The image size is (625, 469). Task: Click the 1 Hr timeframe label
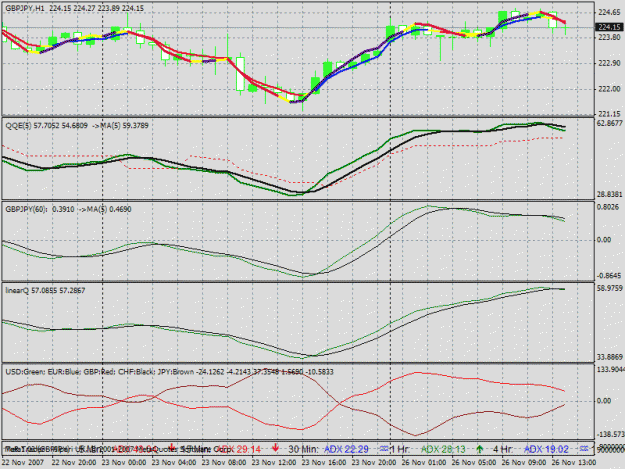(x=400, y=449)
